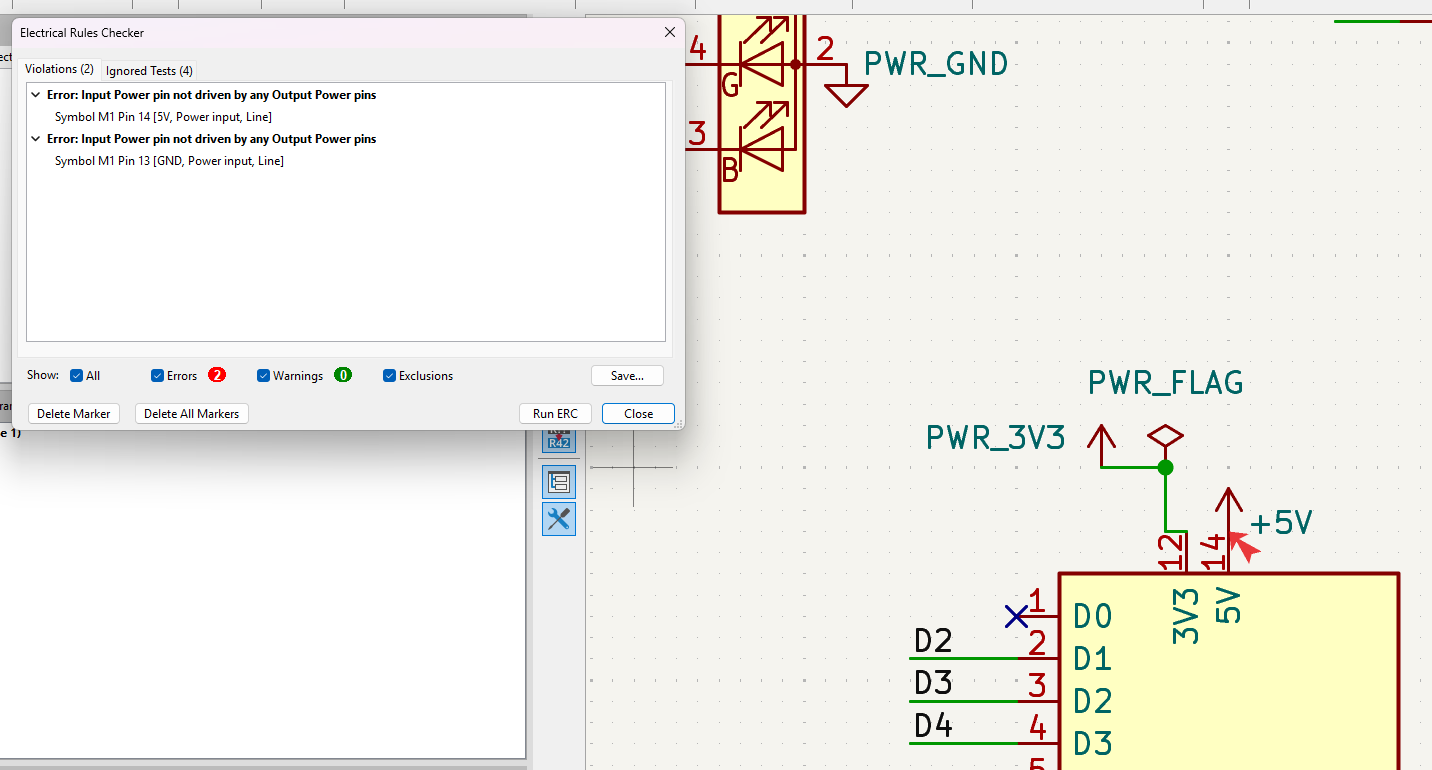Select the PWR_3V3 power arrow symbol
The image size is (1432, 770).
[1102, 443]
